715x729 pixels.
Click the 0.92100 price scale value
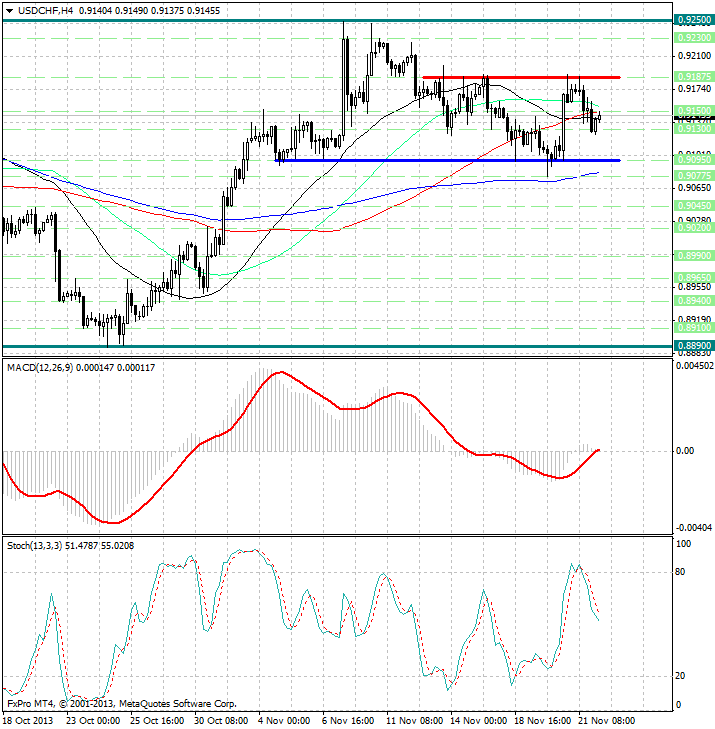tap(695, 56)
